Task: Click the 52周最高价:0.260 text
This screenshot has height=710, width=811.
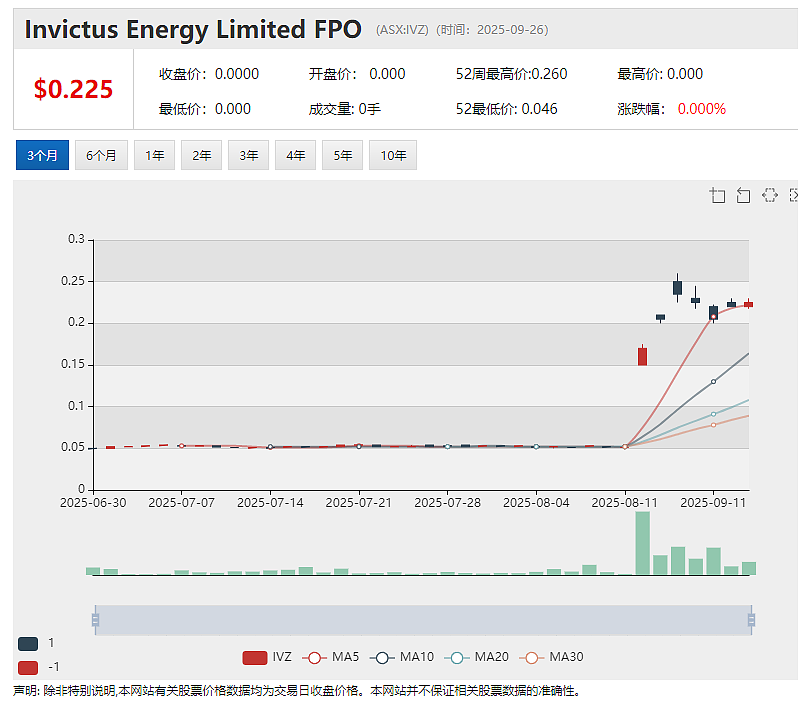Action: point(512,74)
